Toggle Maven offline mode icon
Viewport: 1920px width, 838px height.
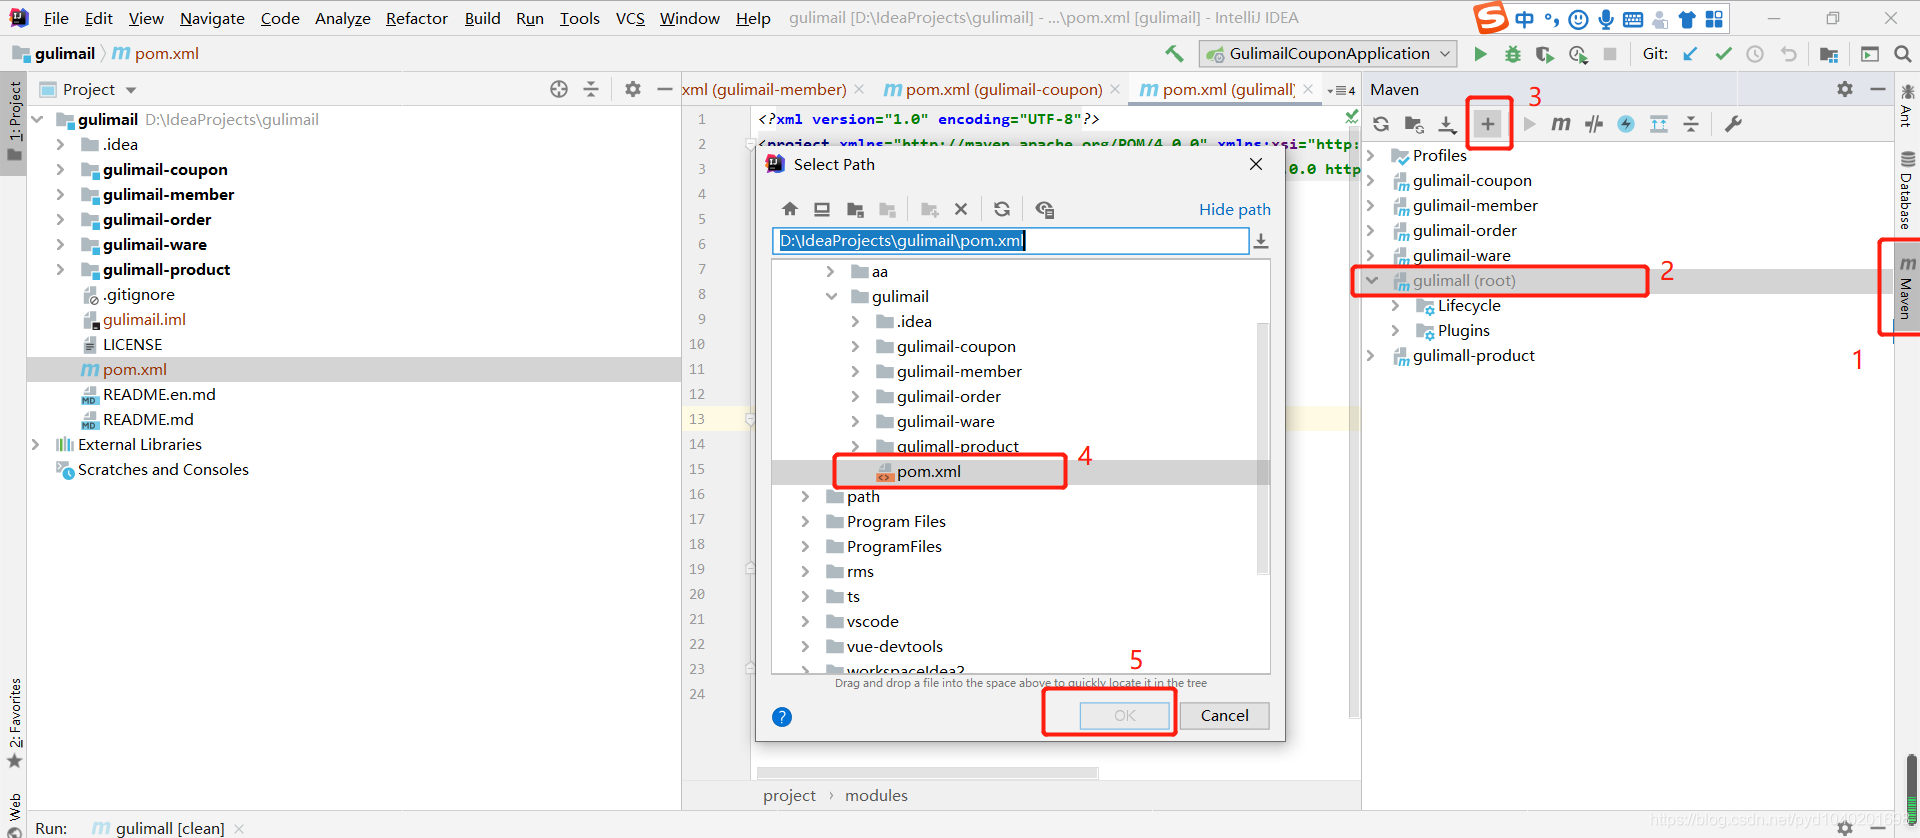pos(1594,124)
